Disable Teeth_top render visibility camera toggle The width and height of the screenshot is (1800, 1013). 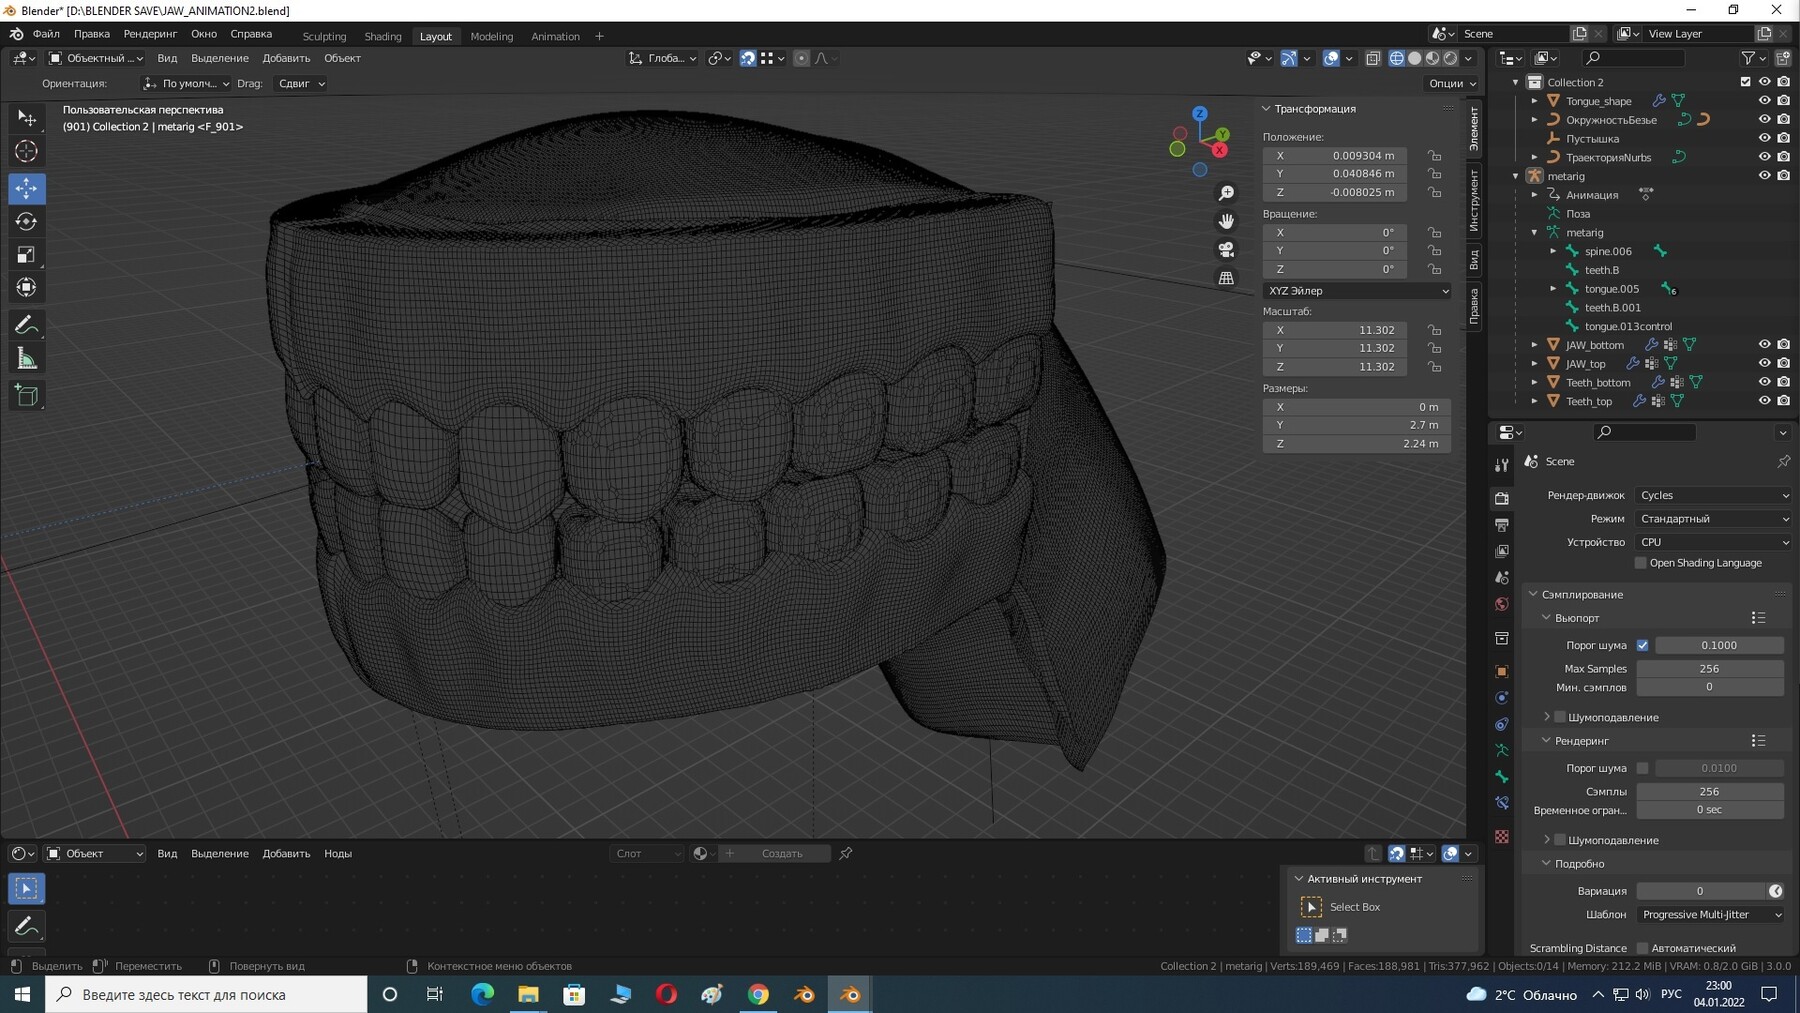pos(1784,400)
